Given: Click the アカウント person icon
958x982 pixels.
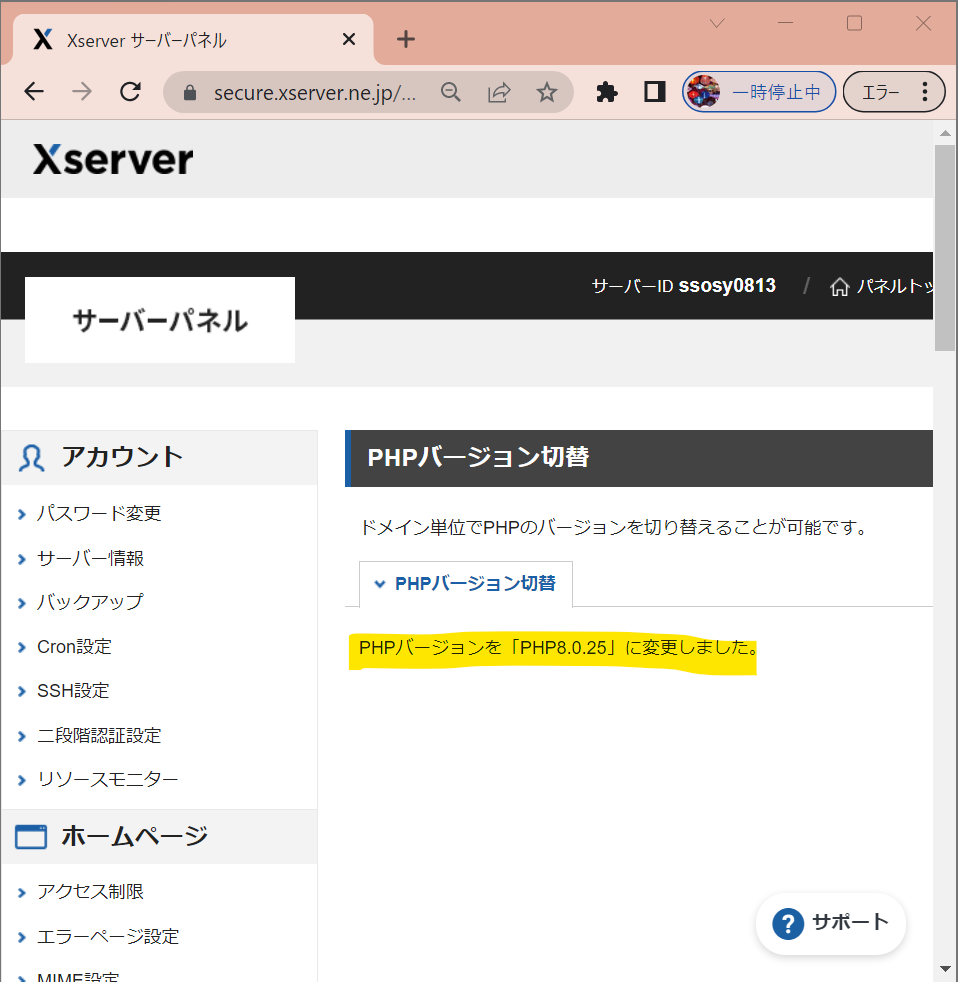Looking at the screenshot, I should 31,458.
